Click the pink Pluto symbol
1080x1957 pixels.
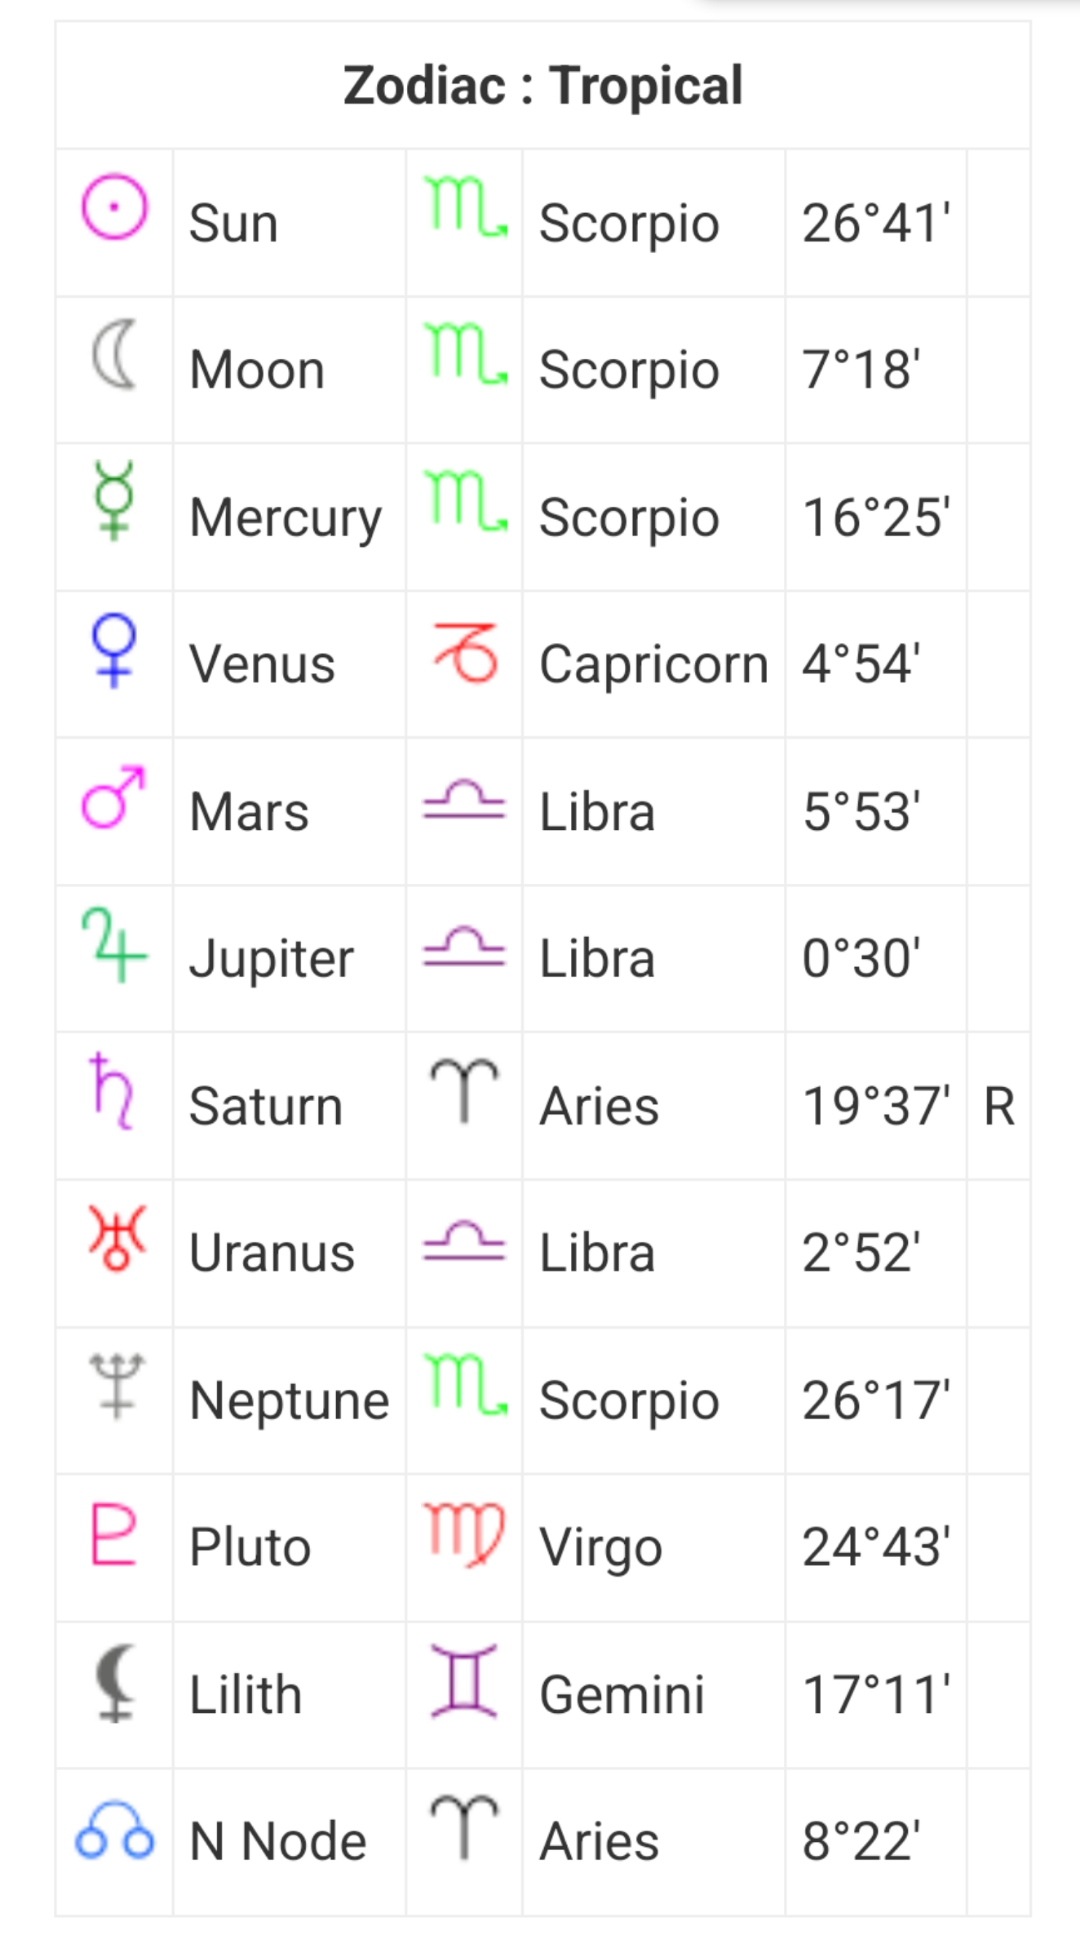[x=113, y=1533]
